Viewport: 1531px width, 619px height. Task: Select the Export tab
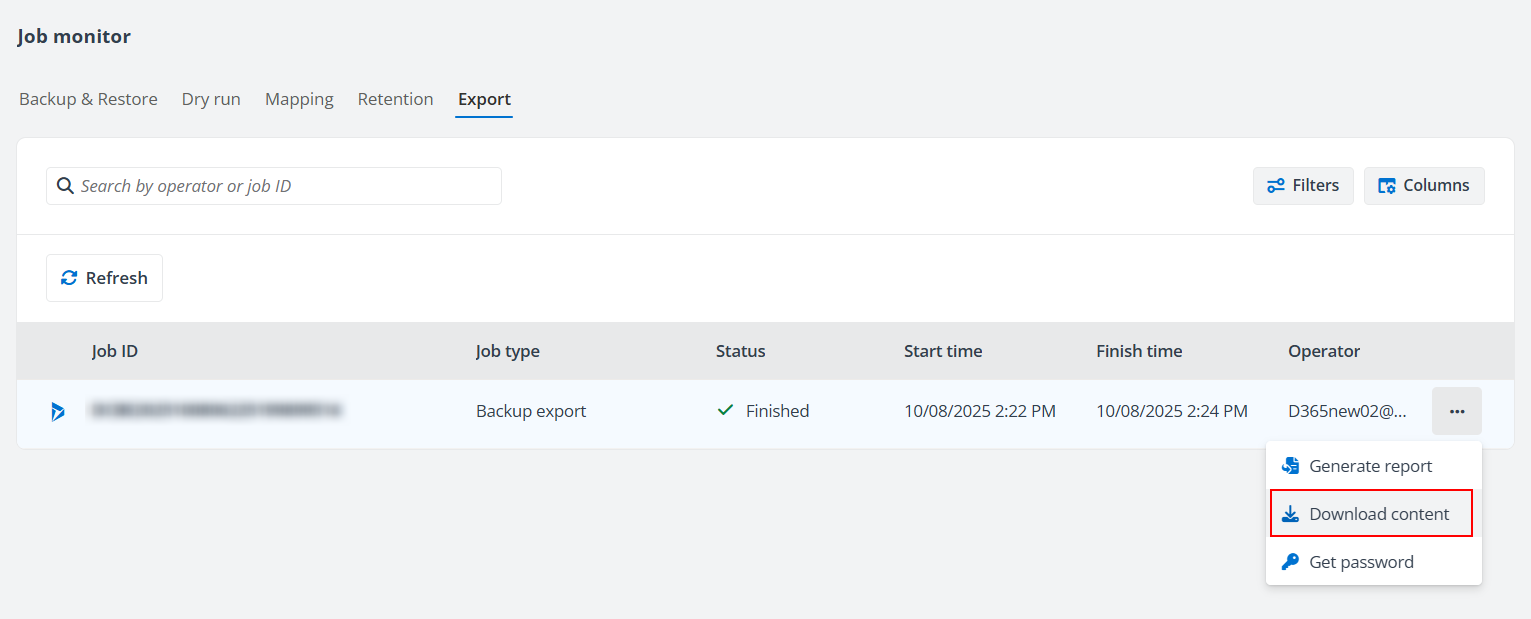coord(484,99)
